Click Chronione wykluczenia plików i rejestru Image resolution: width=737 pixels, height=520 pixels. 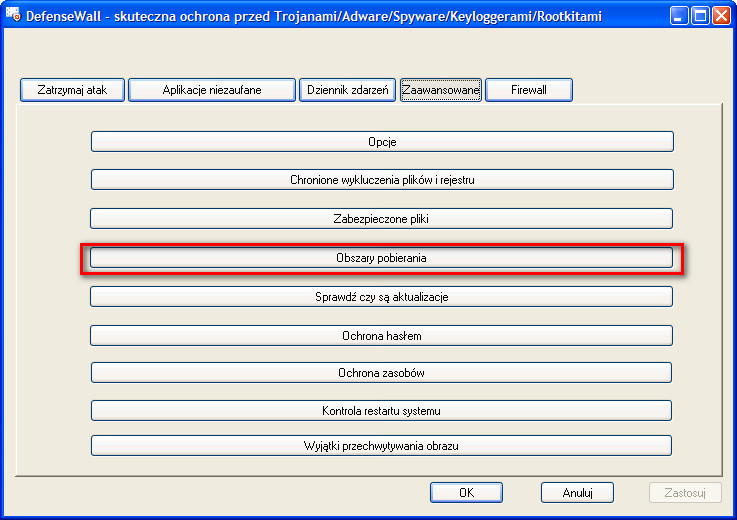point(382,180)
